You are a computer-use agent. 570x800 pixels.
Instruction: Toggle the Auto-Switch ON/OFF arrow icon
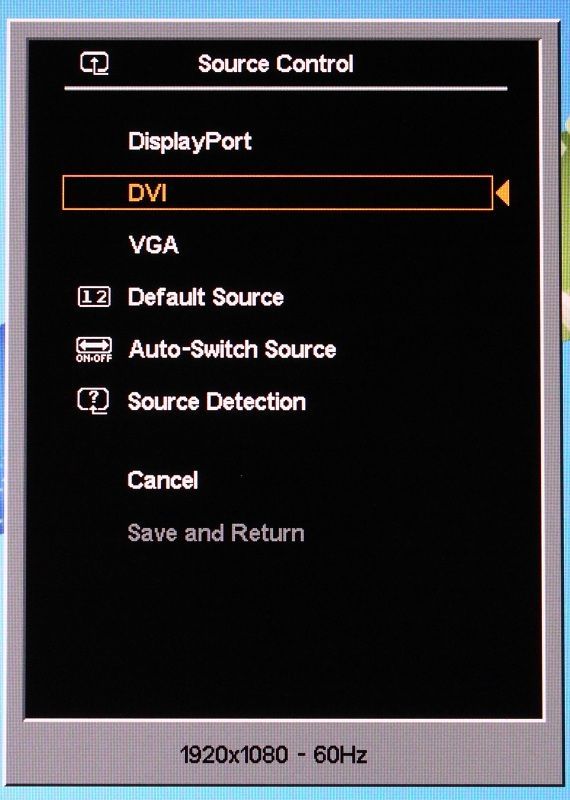click(94, 349)
